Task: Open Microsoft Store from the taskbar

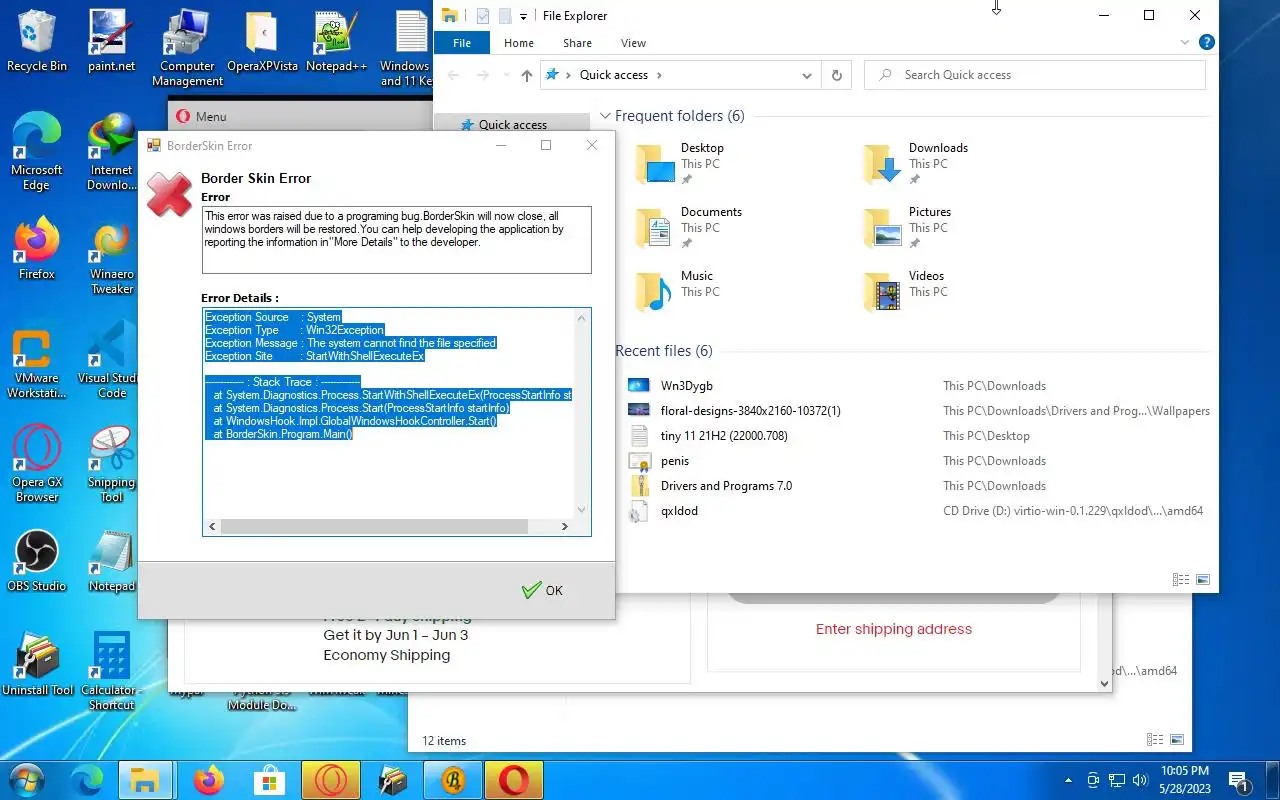Action: click(269, 779)
